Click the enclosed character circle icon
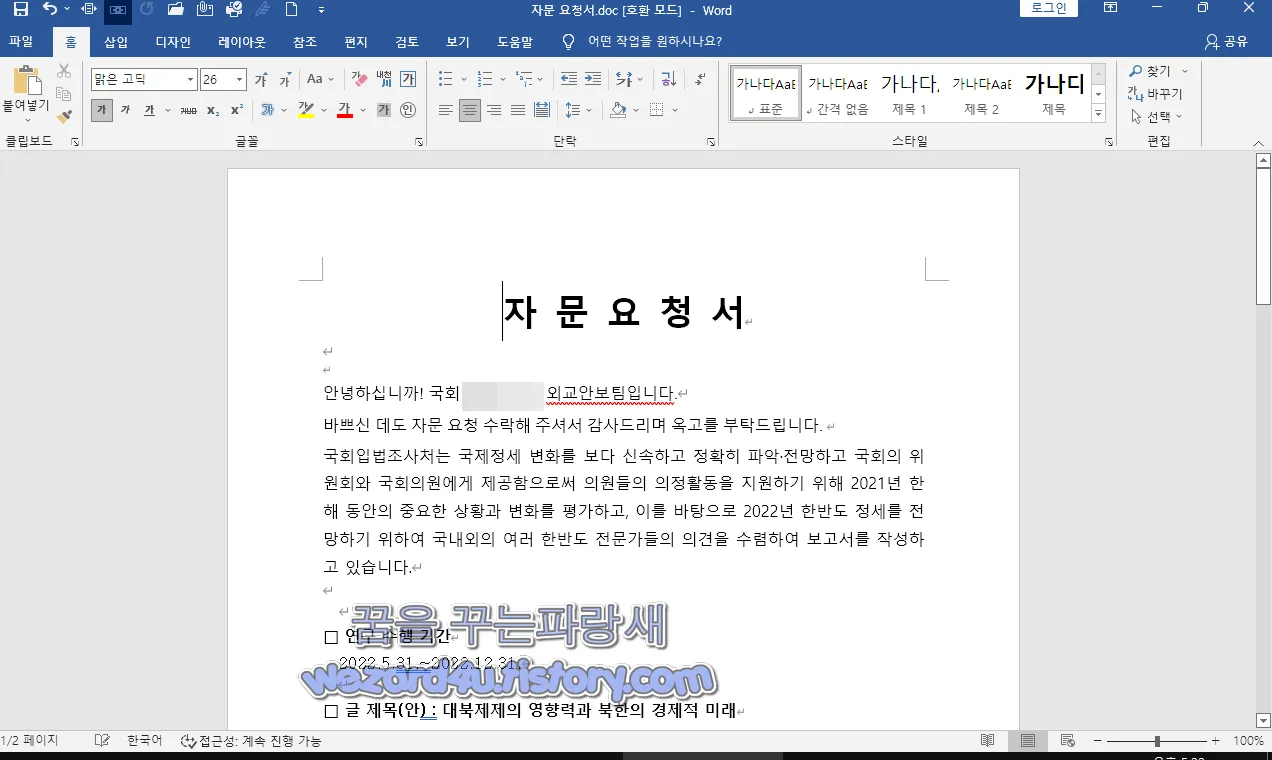The height and width of the screenshot is (760, 1272). pos(408,110)
